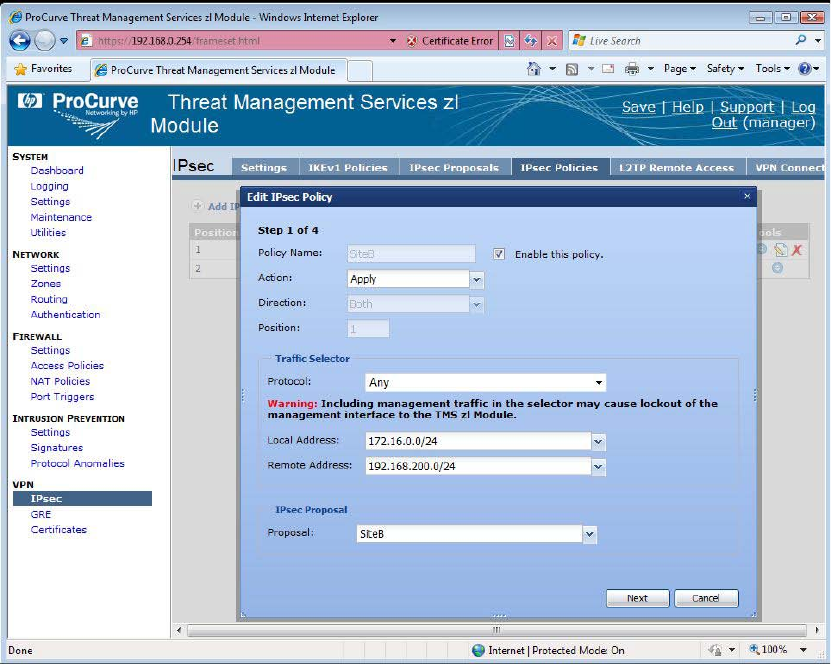Click the red delete X icon in row 1
The image size is (831, 664).
click(797, 250)
